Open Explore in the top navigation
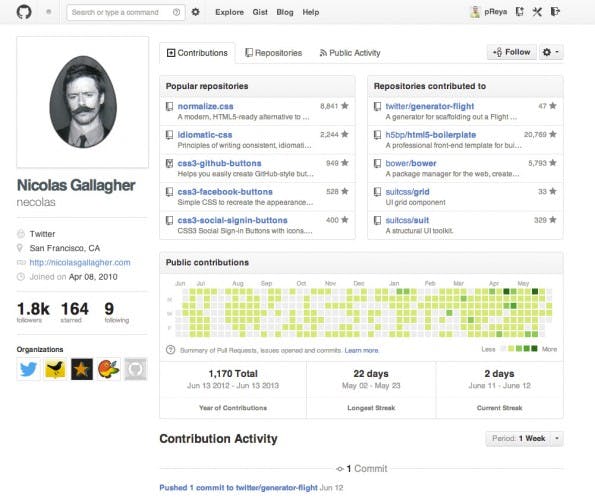This screenshot has height=504, width=595. pyautogui.click(x=230, y=12)
